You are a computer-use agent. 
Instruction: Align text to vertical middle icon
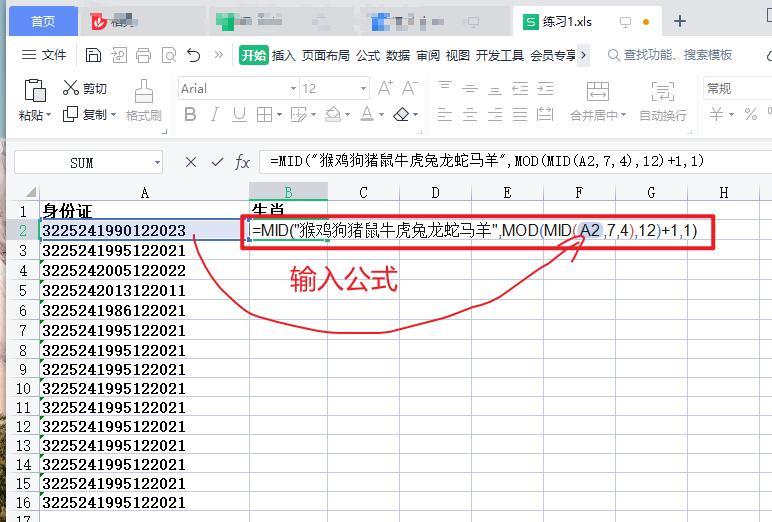click(470, 89)
